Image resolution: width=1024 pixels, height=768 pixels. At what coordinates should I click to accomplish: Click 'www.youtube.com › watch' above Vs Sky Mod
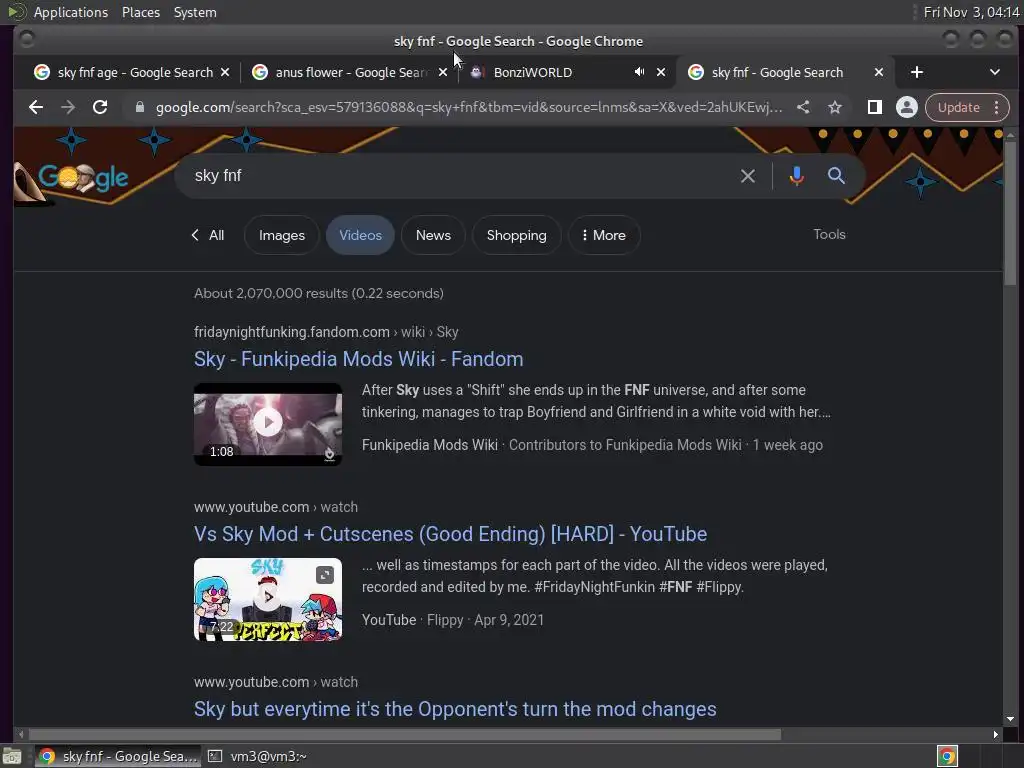point(276,507)
